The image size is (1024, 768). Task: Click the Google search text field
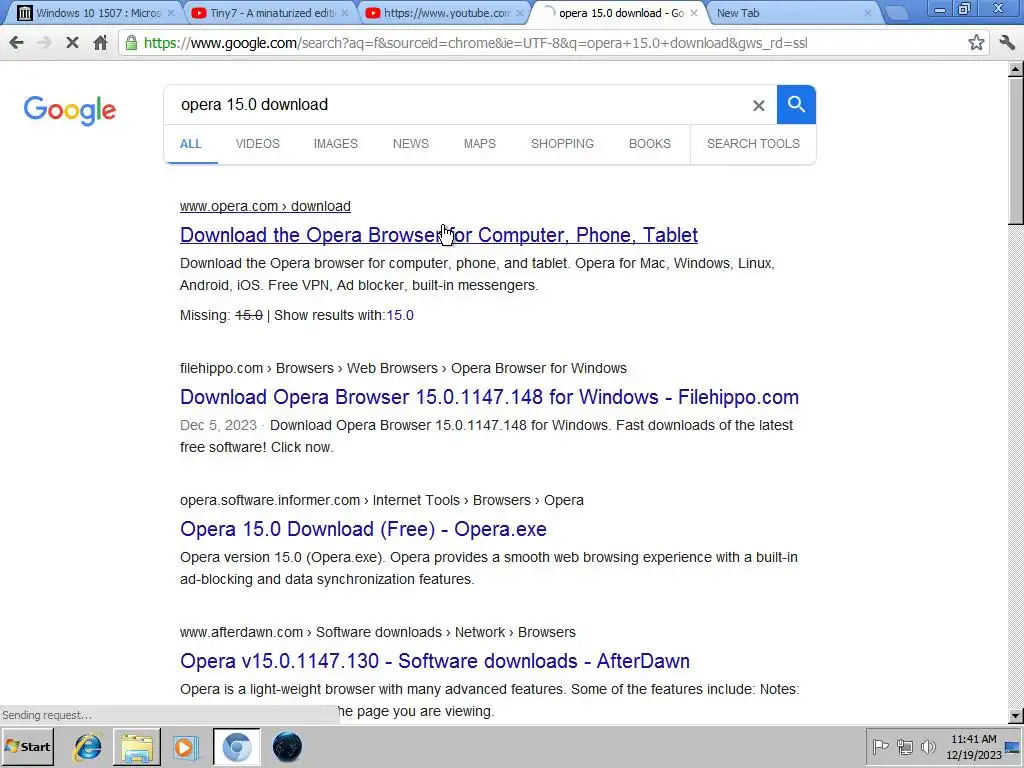tap(457, 104)
